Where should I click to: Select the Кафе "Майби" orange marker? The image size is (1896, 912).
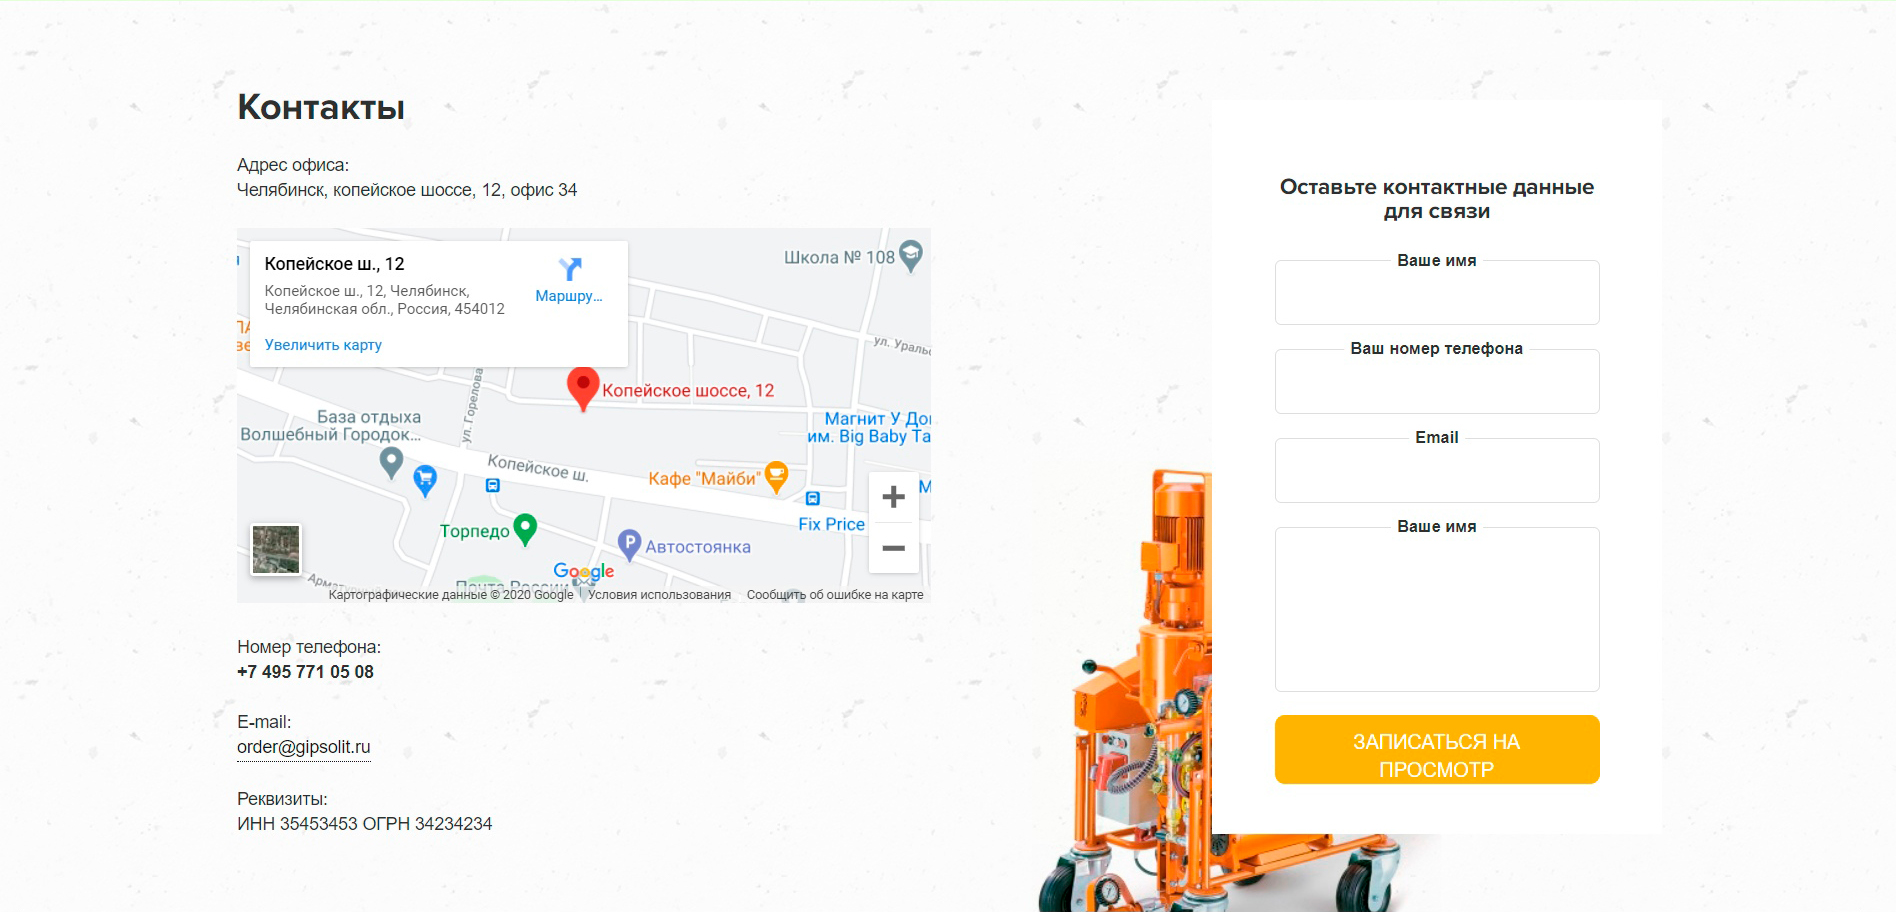(x=776, y=478)
